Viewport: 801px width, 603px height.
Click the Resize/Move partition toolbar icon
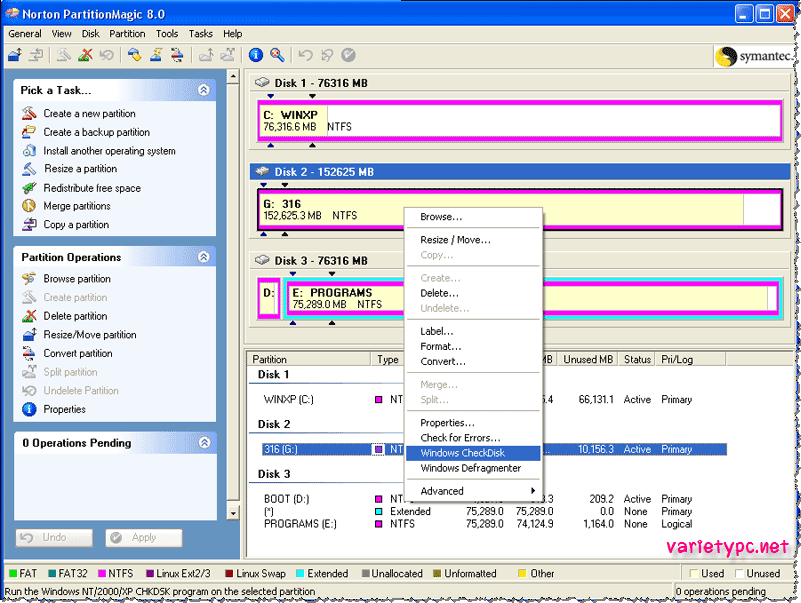point(15,55)
